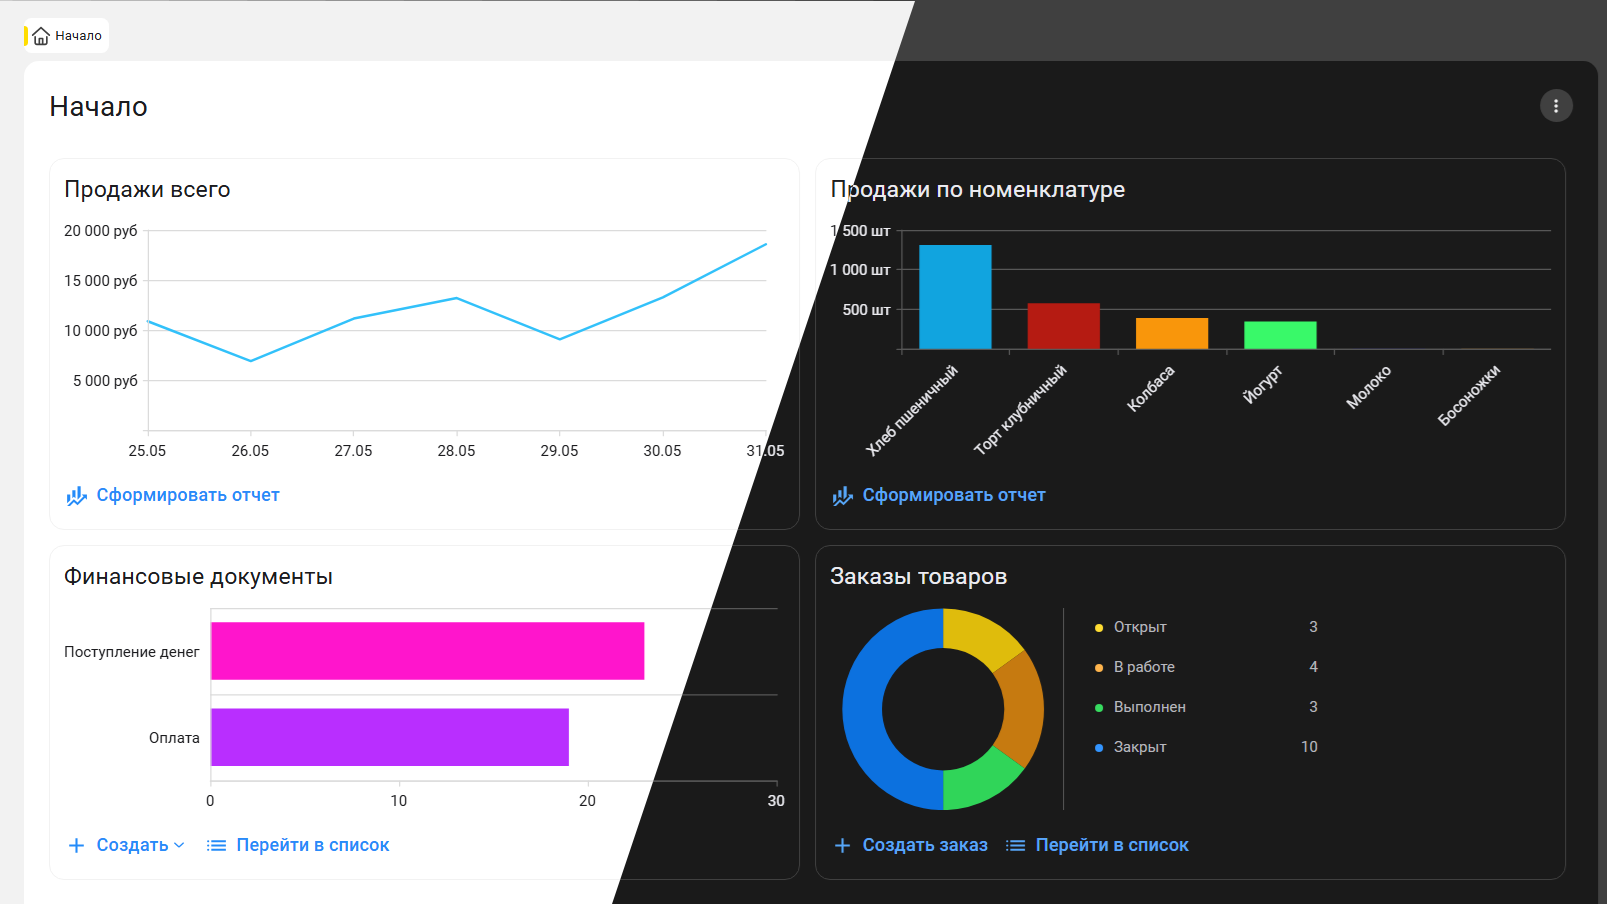Click the plus icon beside Создать заказ

point(842,846)
